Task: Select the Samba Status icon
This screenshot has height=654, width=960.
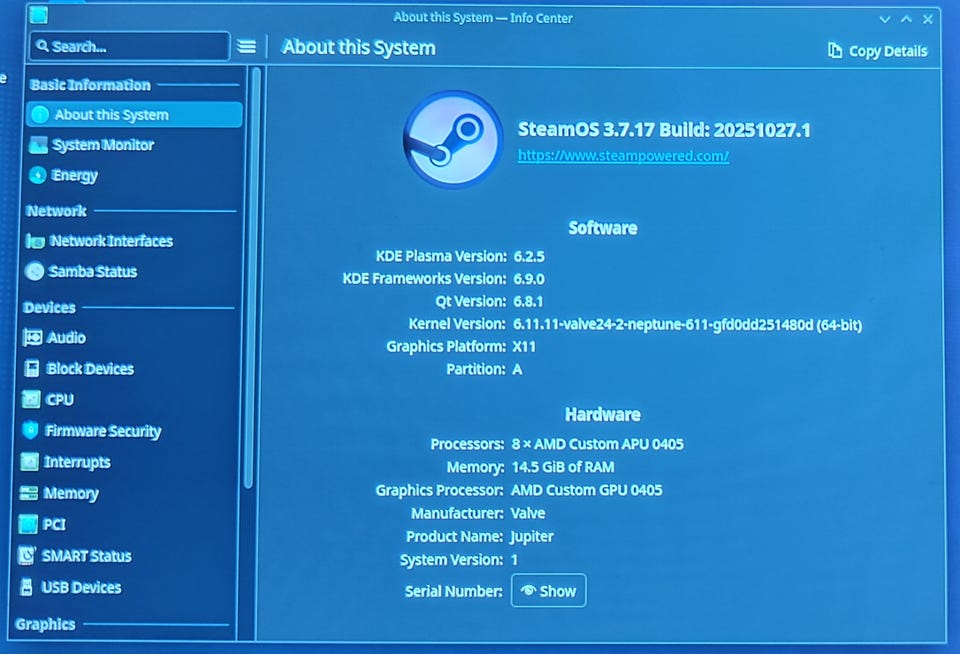Action: [34, 271]
